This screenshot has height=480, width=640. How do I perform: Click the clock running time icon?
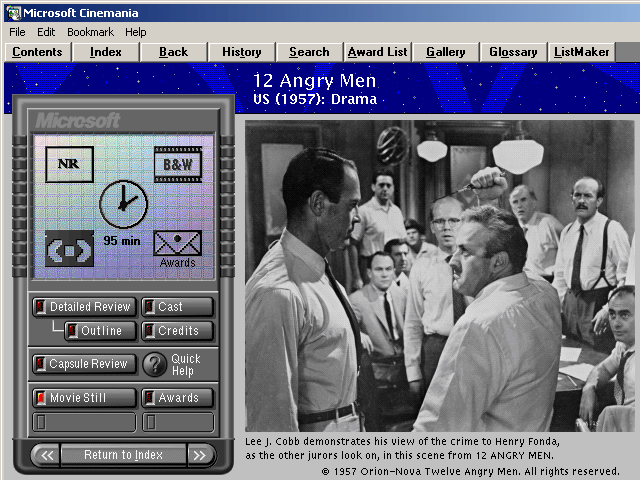point(124,204)
